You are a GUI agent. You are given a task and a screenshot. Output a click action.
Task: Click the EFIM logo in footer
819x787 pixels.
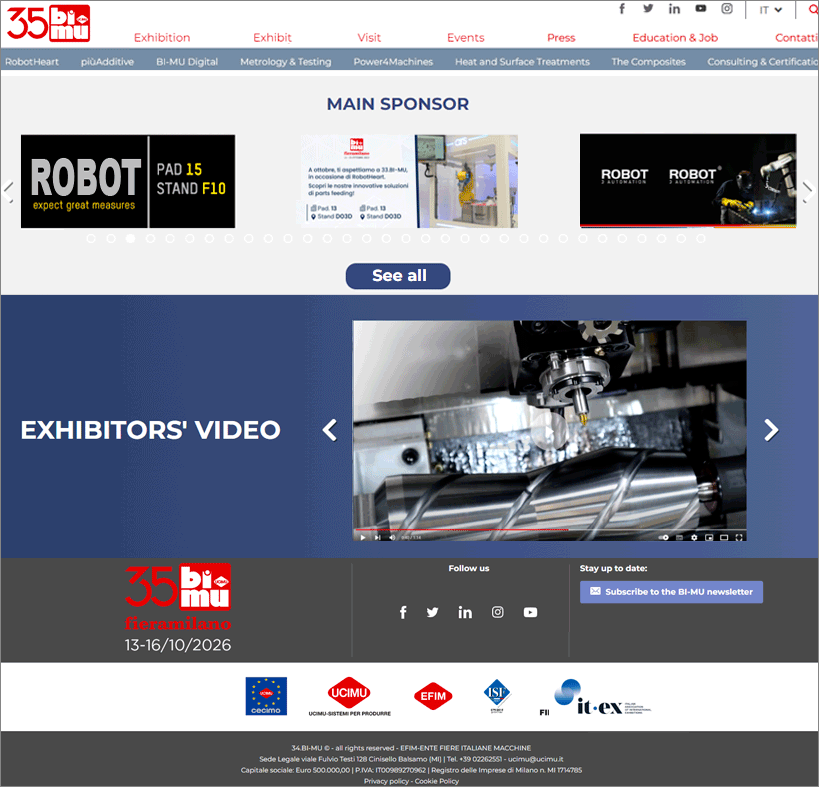point(433,696)
